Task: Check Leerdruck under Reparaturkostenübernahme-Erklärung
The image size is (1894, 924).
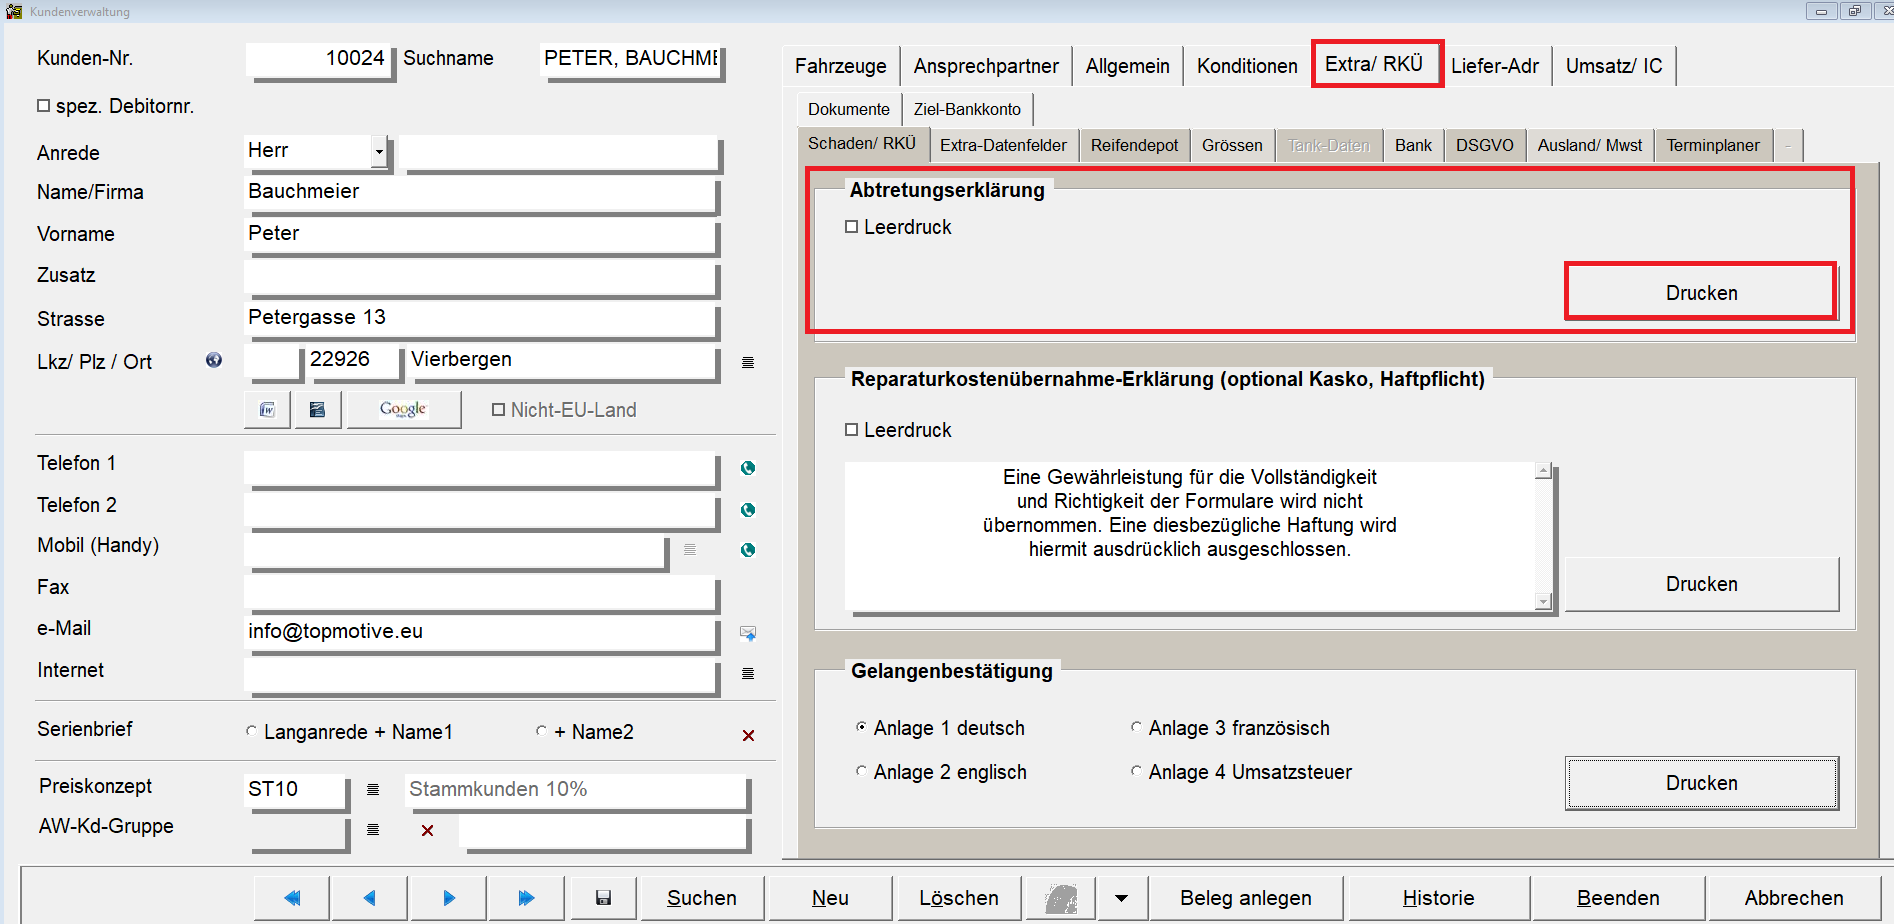Action: click(852, 430)
